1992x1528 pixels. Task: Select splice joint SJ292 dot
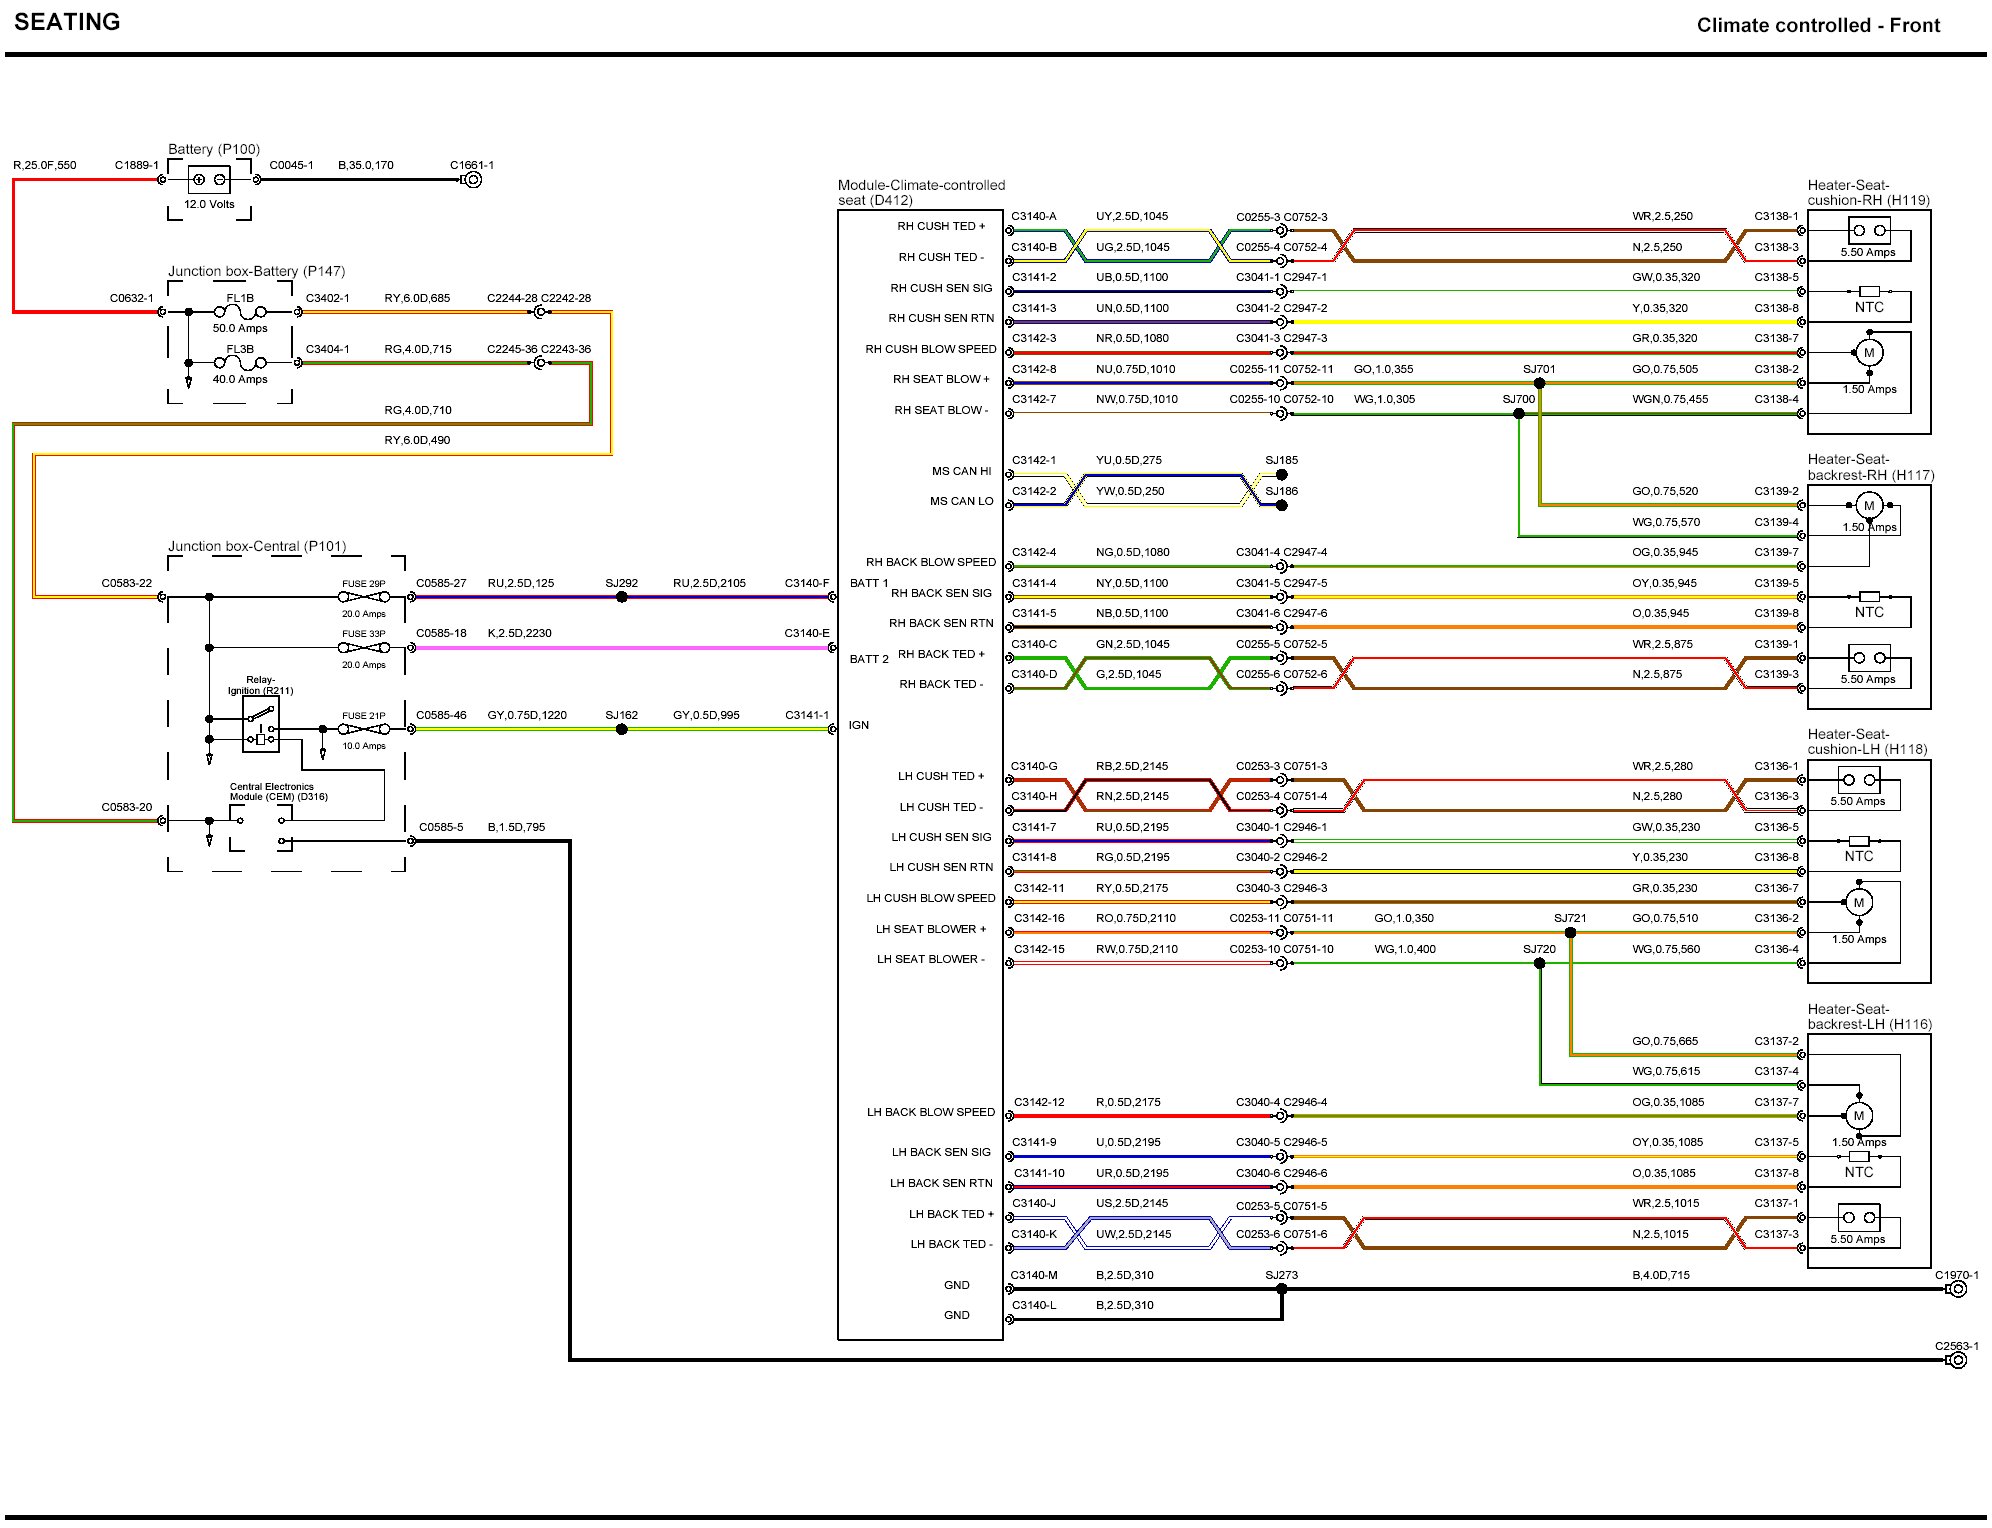click(621, 597)
